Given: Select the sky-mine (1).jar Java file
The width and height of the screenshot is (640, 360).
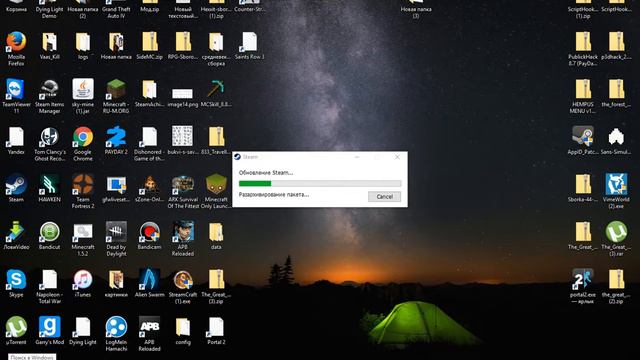Looking at the screenshot, I should click(83, 89).
